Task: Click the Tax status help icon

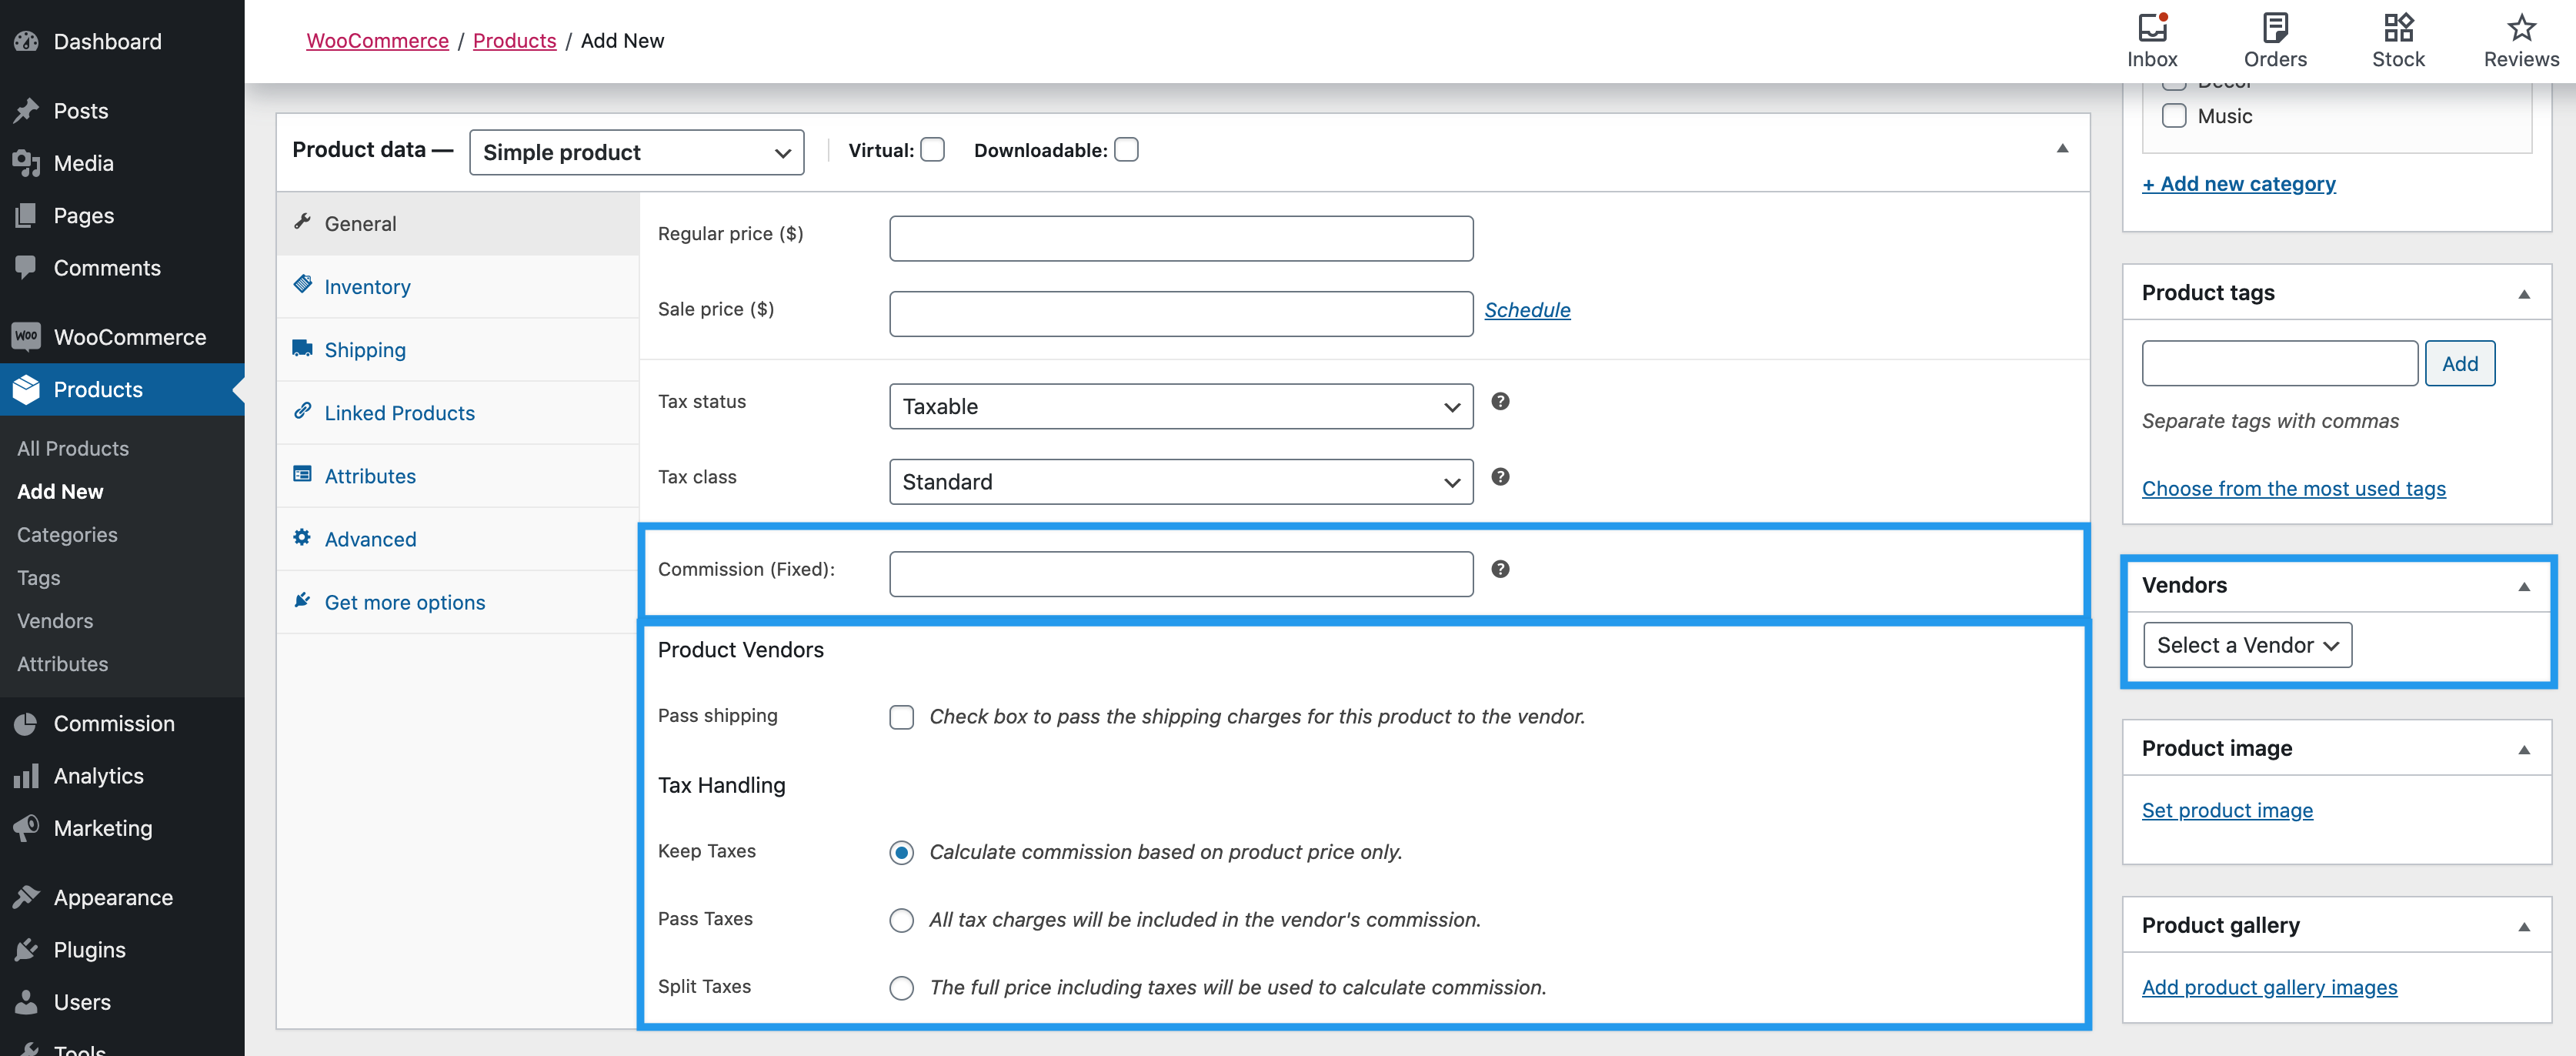Action: 1499,401
